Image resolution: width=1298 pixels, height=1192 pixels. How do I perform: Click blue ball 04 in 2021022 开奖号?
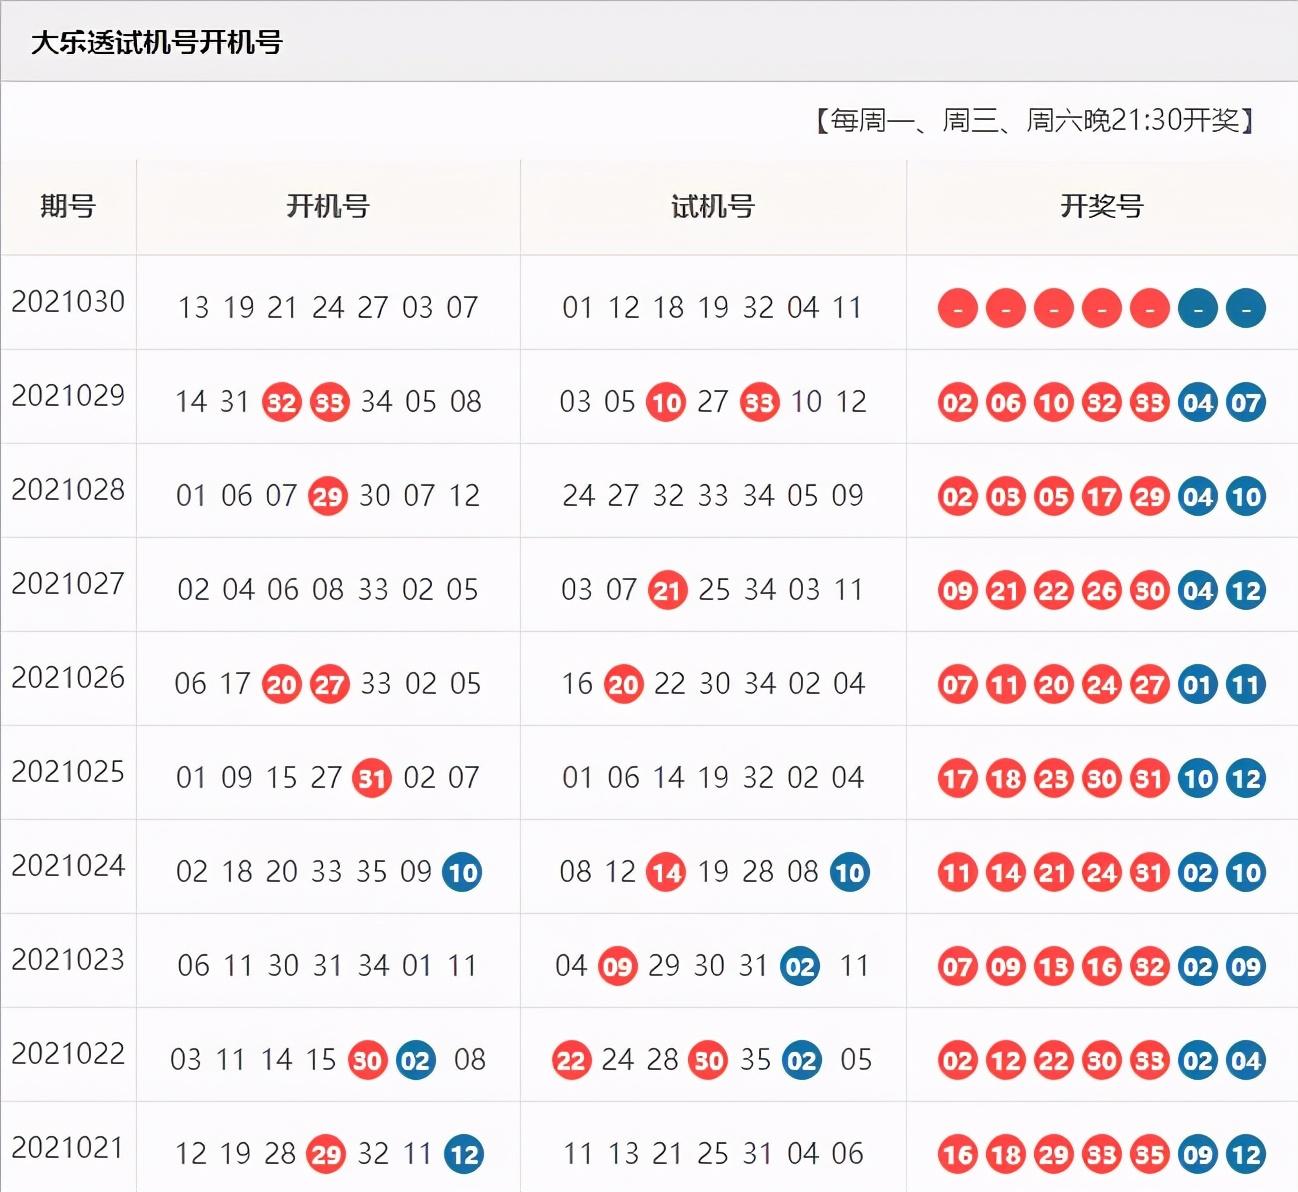tap(1246, 1061)
